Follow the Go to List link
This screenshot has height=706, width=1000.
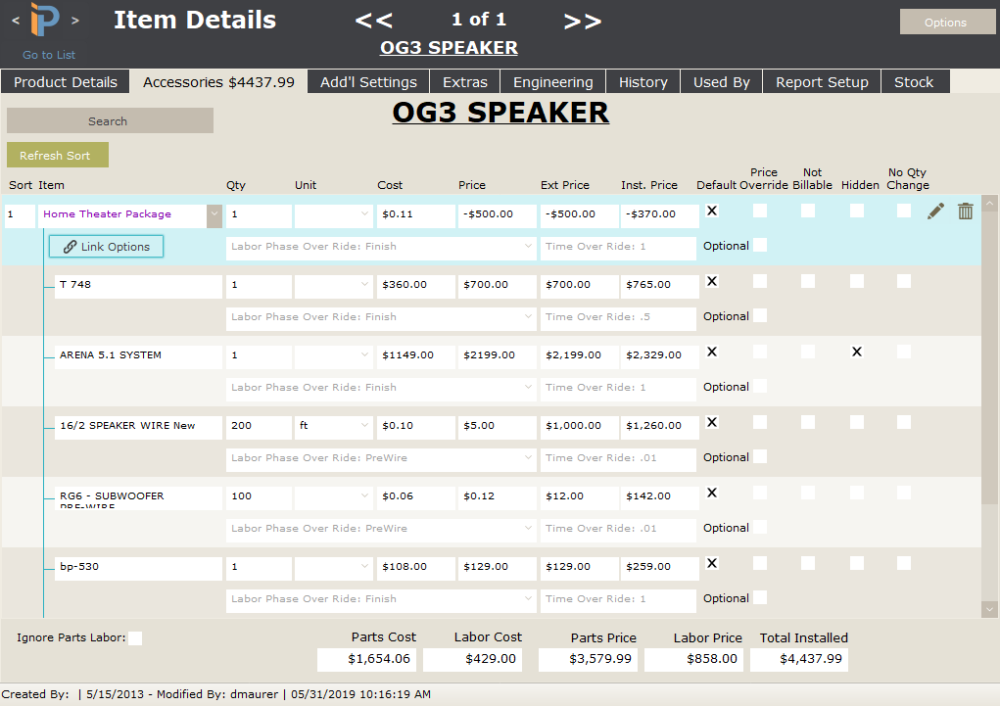pyautogui.click(x=49, y=55)
